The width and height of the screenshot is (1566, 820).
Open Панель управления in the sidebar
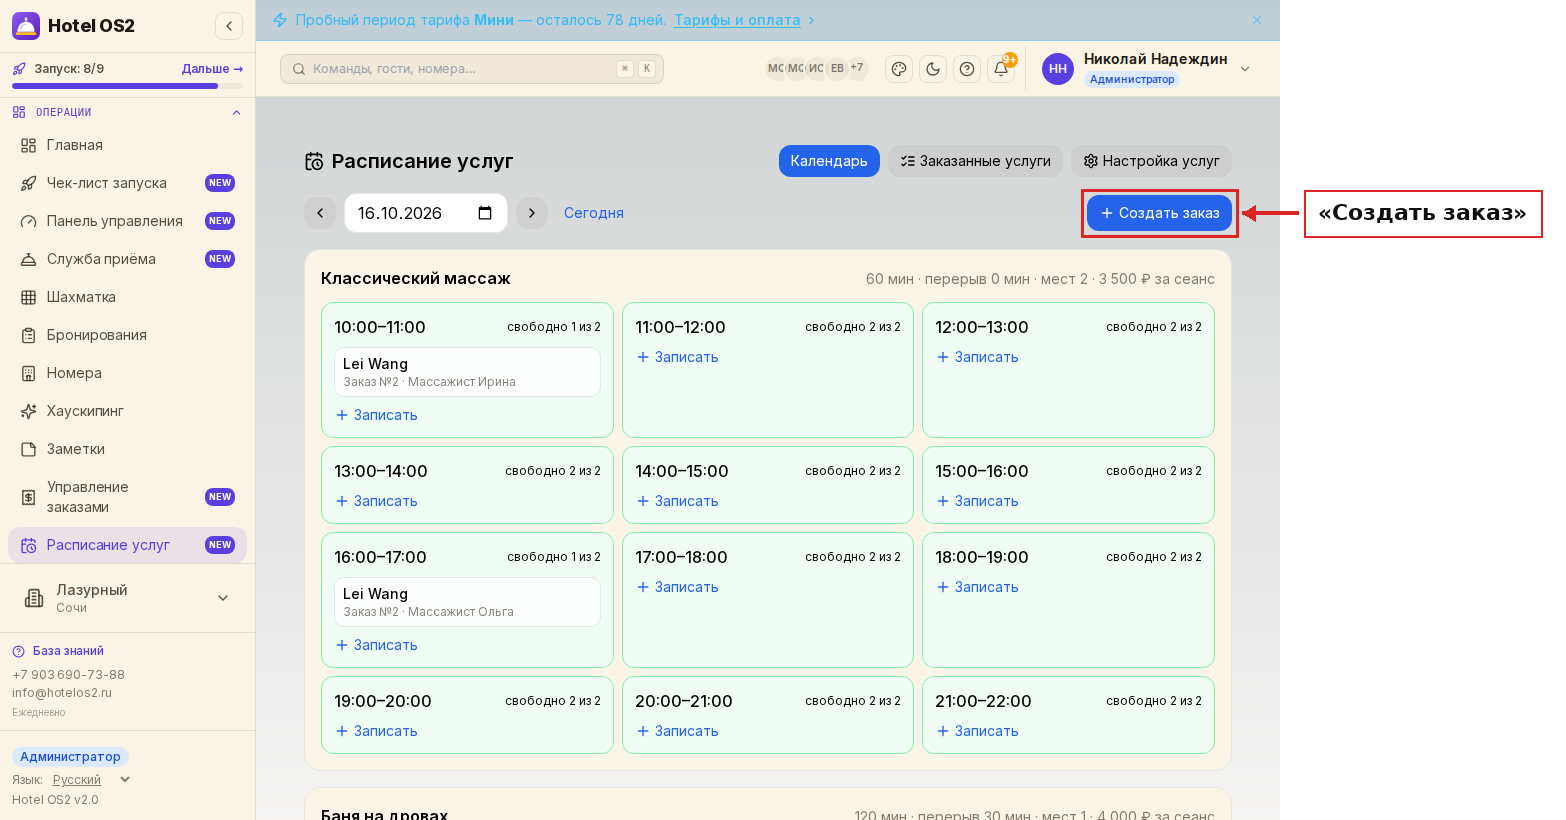(x=127, y=221)
